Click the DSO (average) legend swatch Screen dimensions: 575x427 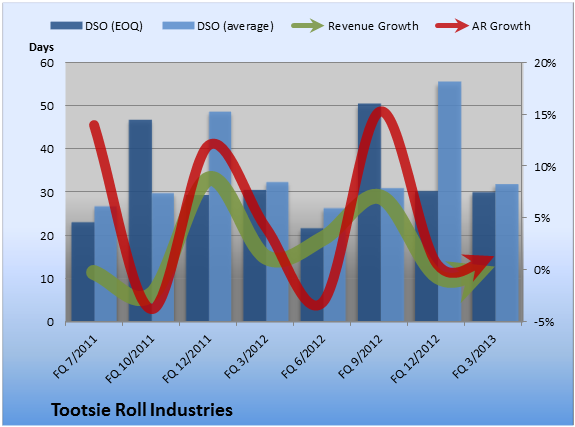(x=178, y=26)
